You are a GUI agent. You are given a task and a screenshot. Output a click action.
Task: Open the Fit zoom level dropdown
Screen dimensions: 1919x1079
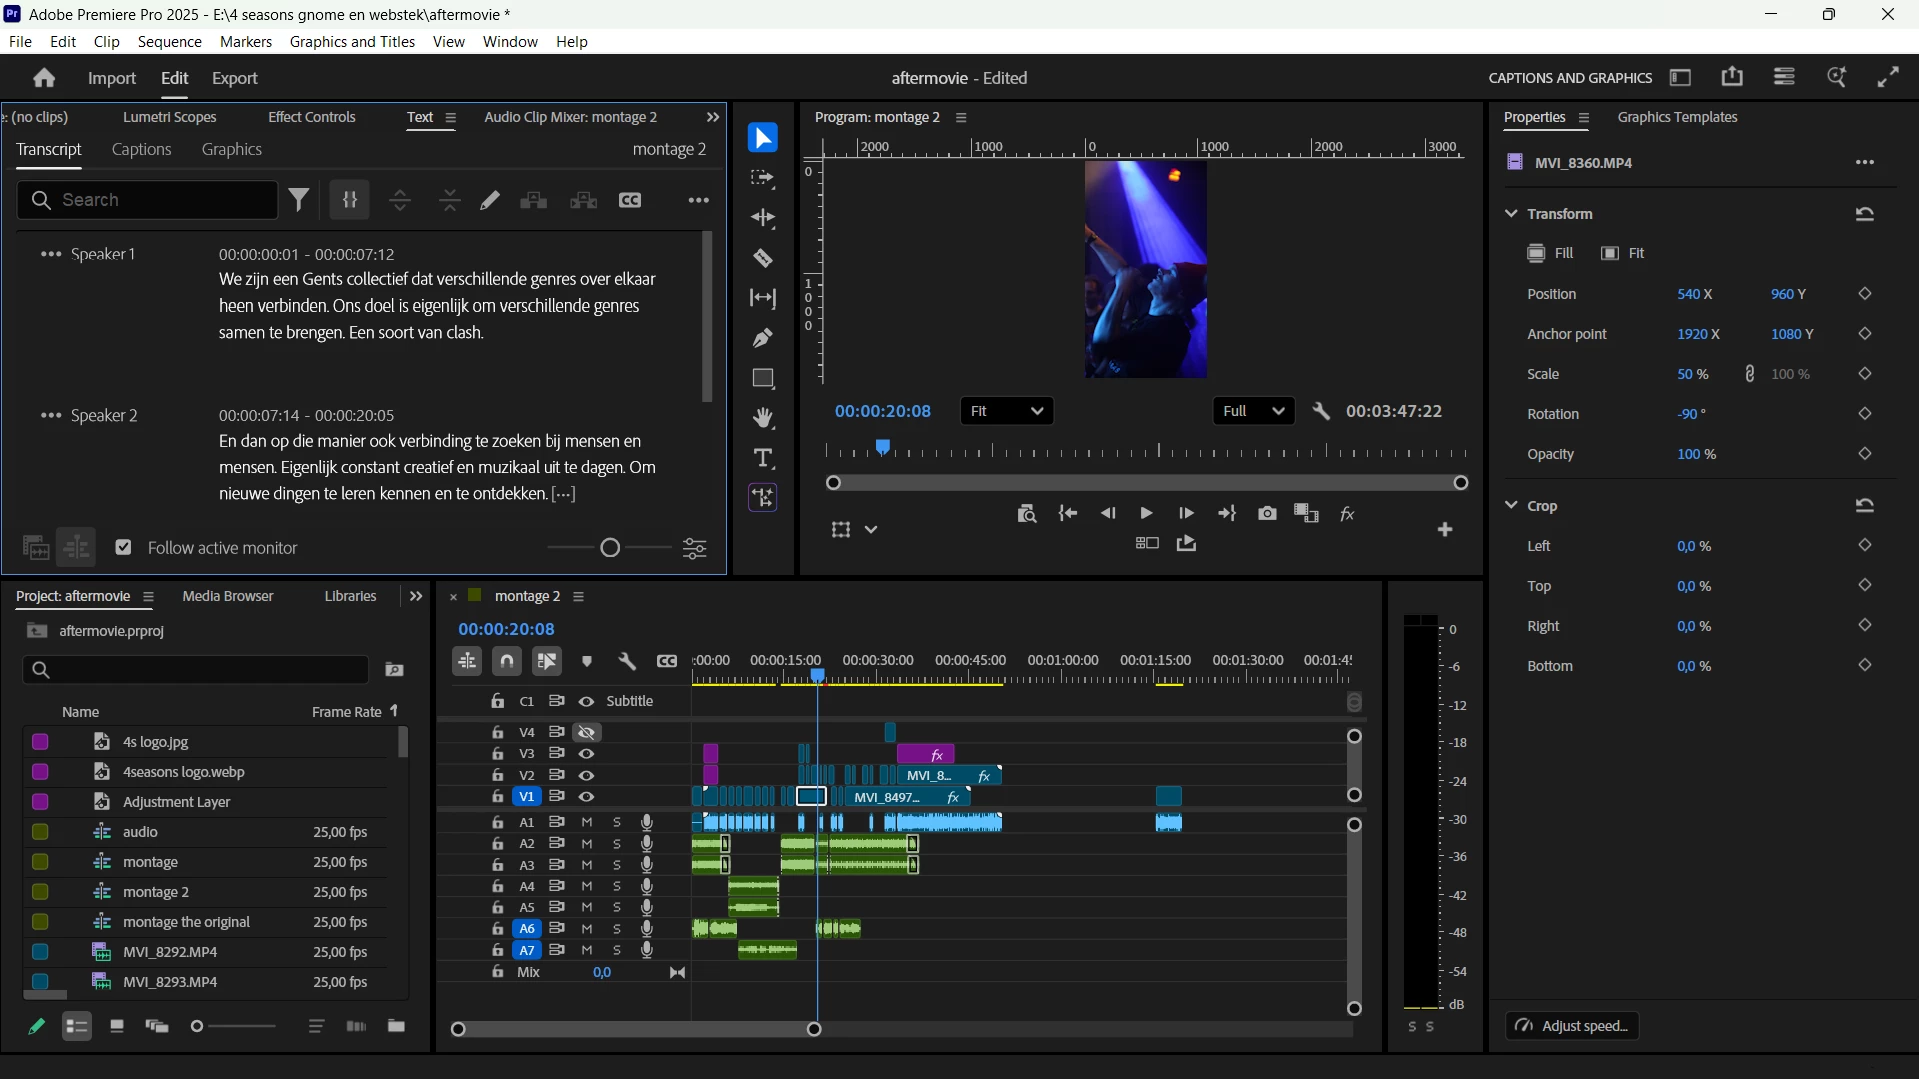pos(1007,411)
